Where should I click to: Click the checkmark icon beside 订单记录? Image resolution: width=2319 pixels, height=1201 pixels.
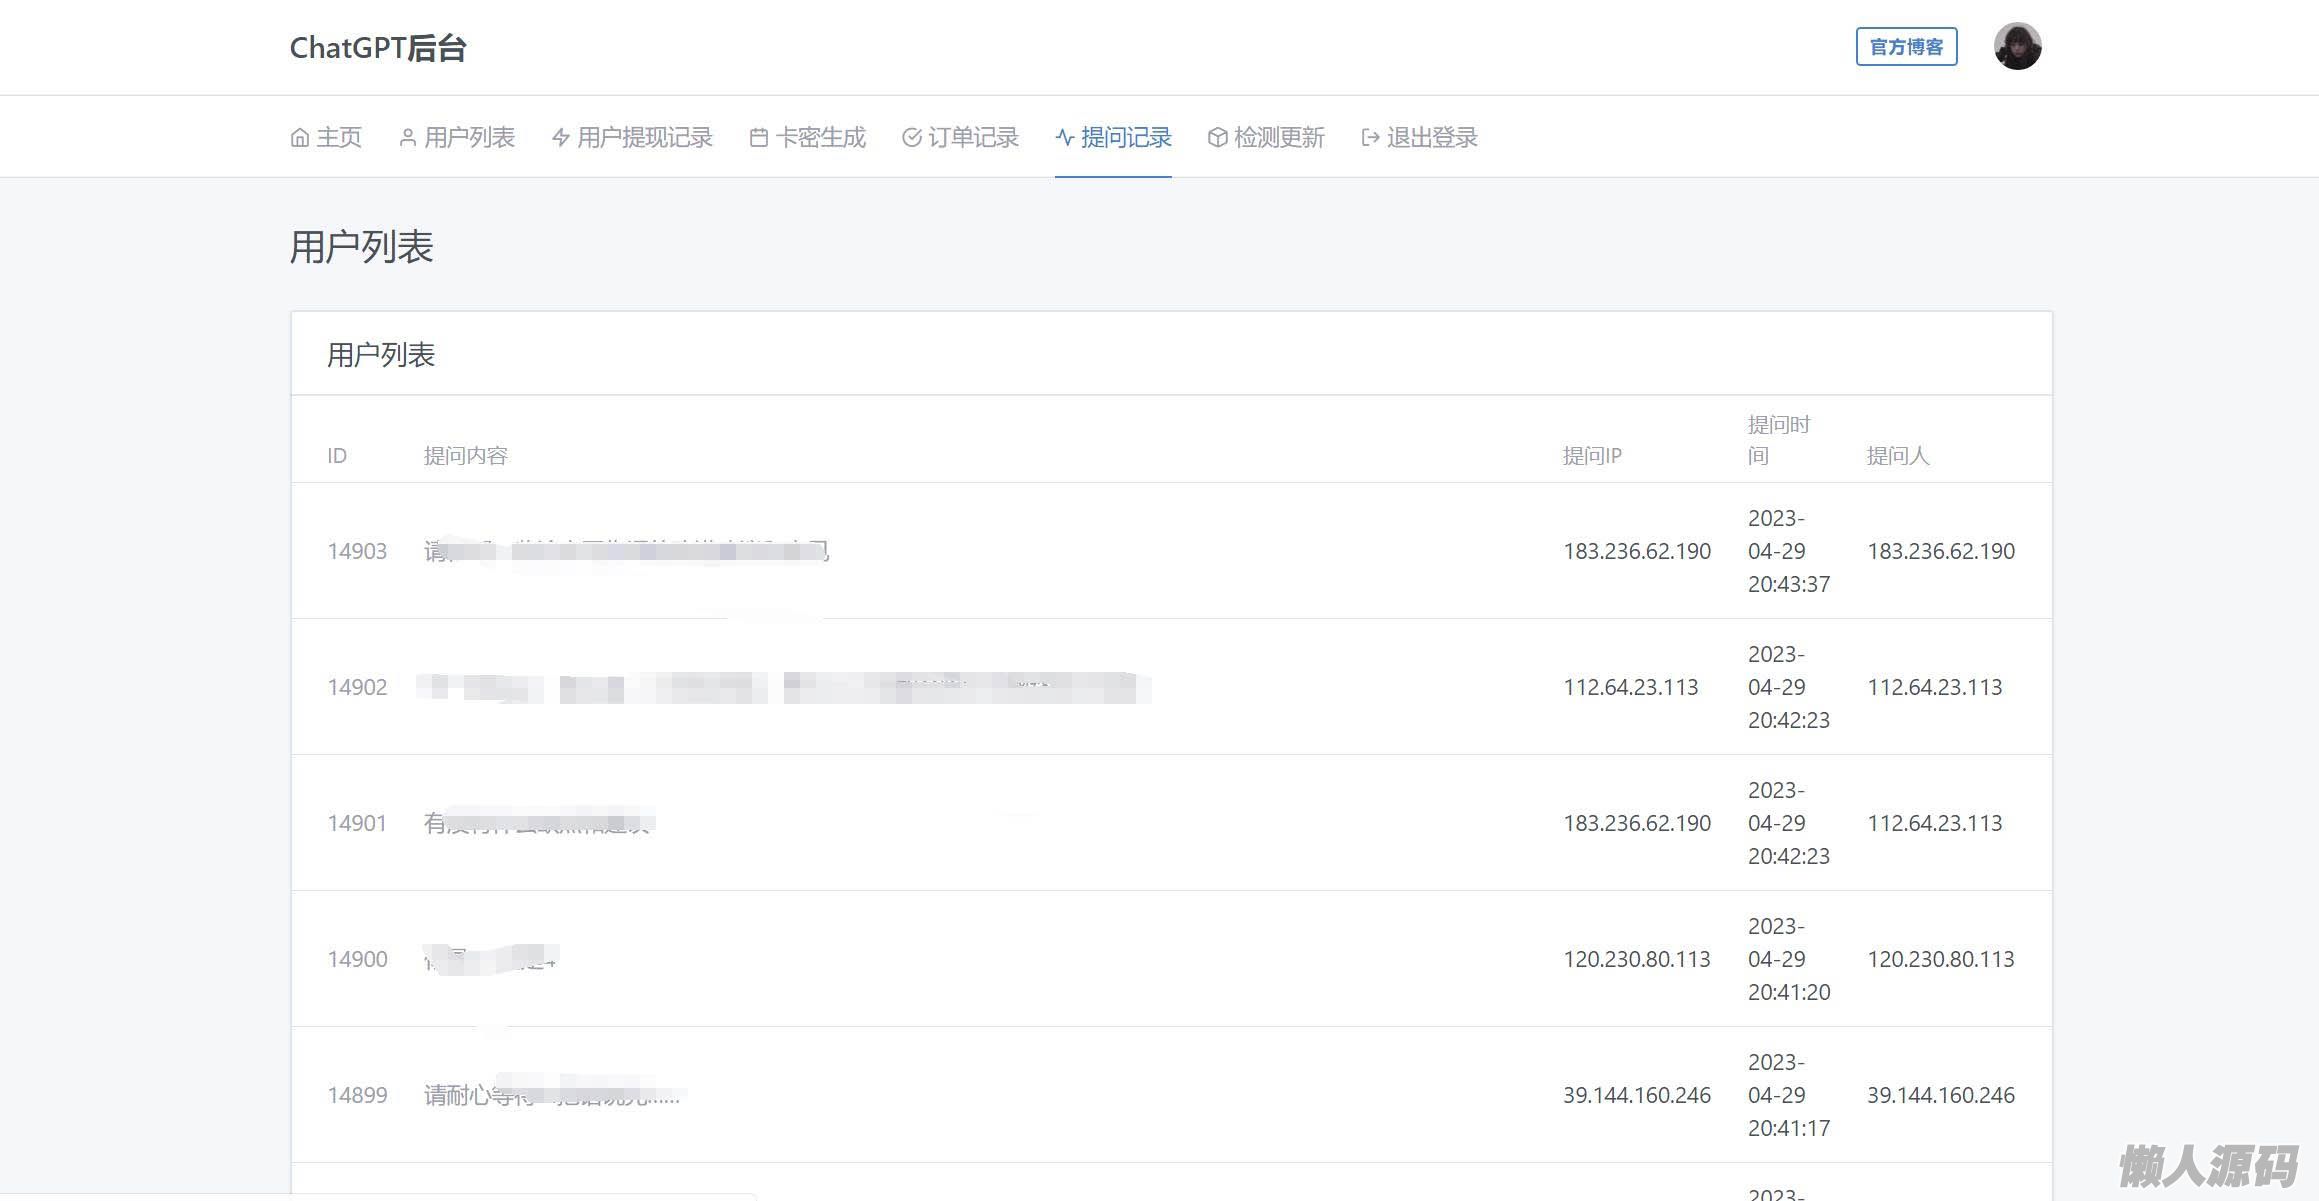[x=911, y=138]
